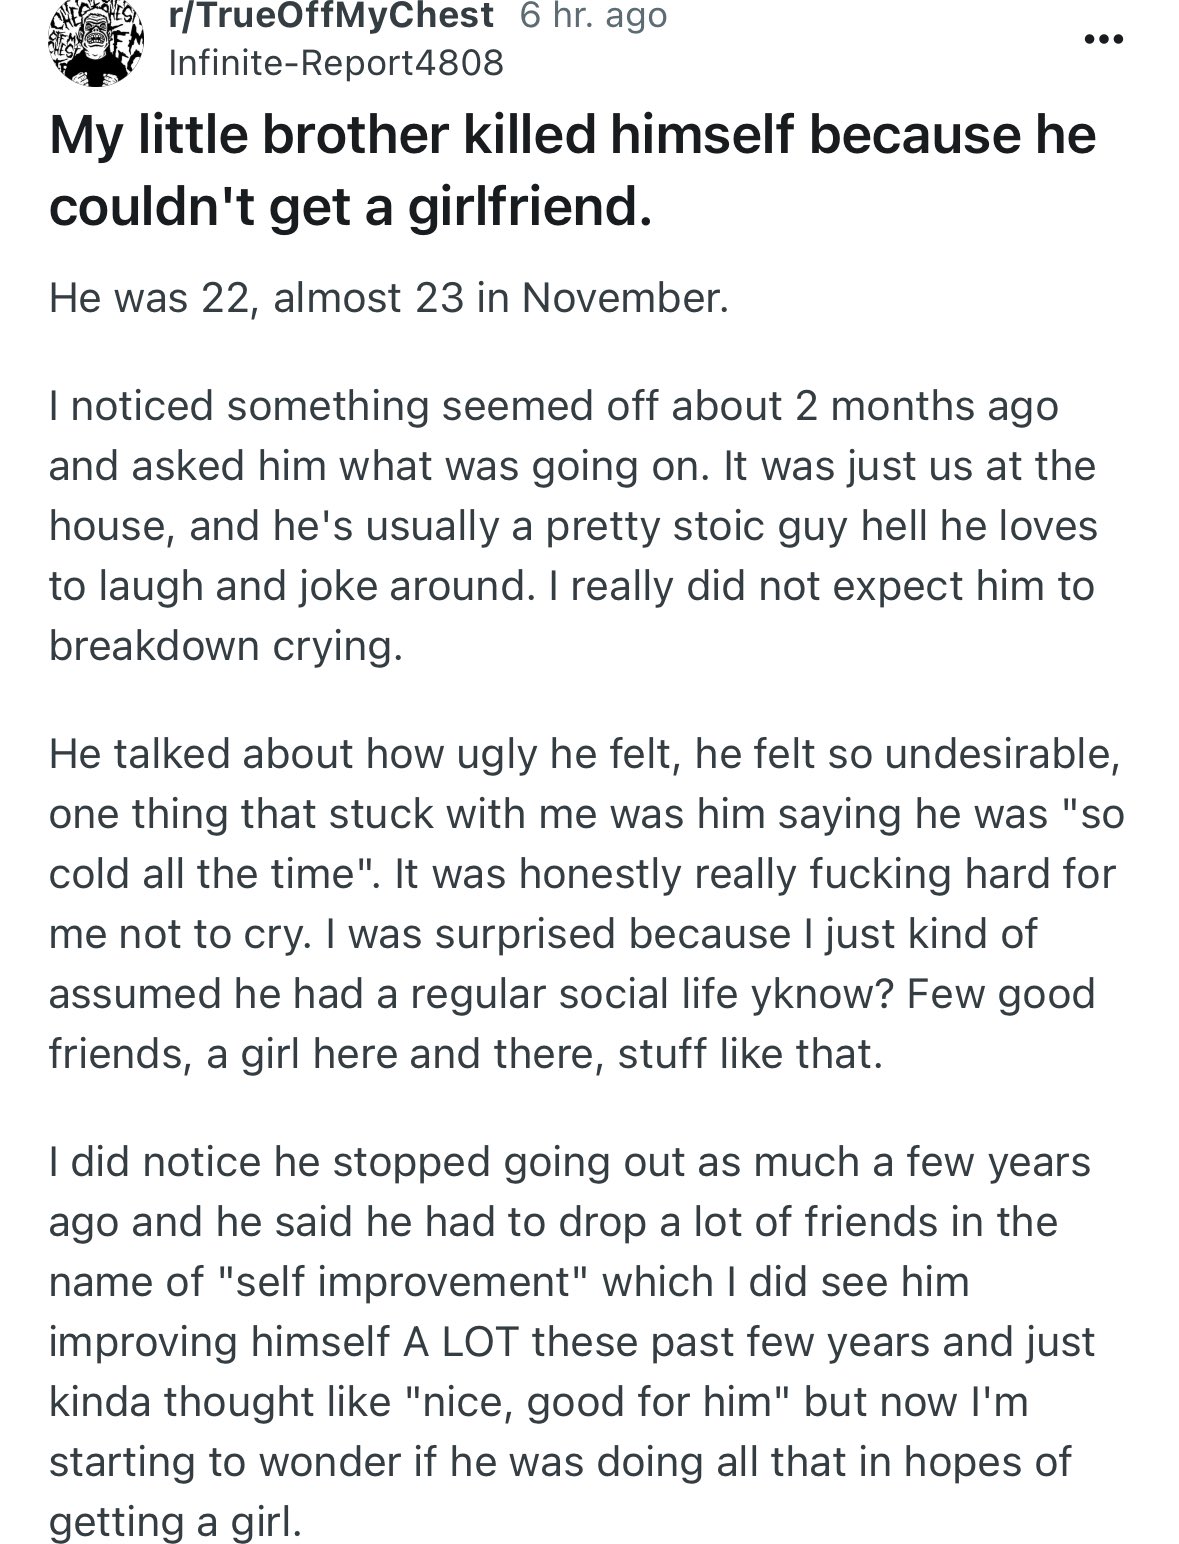This screenshot has height=1544, width=1179.
Task: Click the words "breakdown crying."
Action: pos(226,646)
